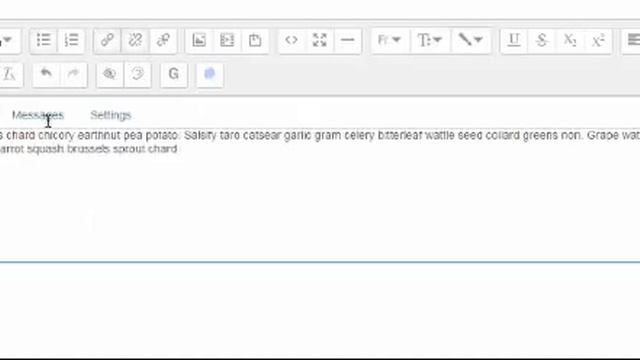Insert an image with picture icon

click(199, 40)
